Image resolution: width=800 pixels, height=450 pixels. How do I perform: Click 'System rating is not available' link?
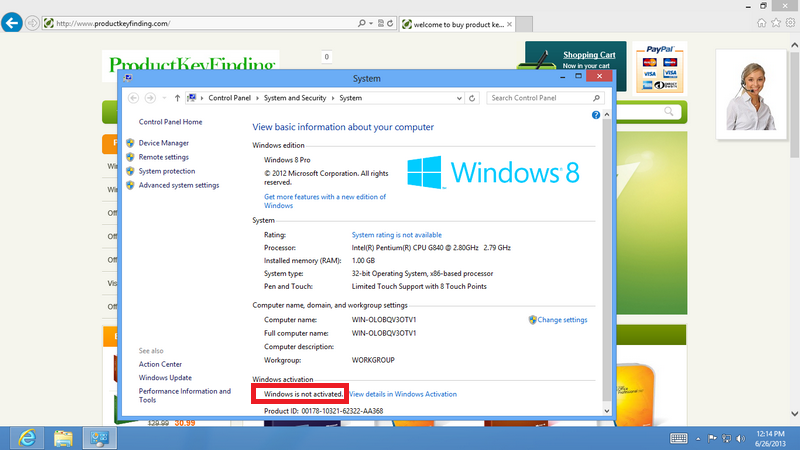point(396,235)
